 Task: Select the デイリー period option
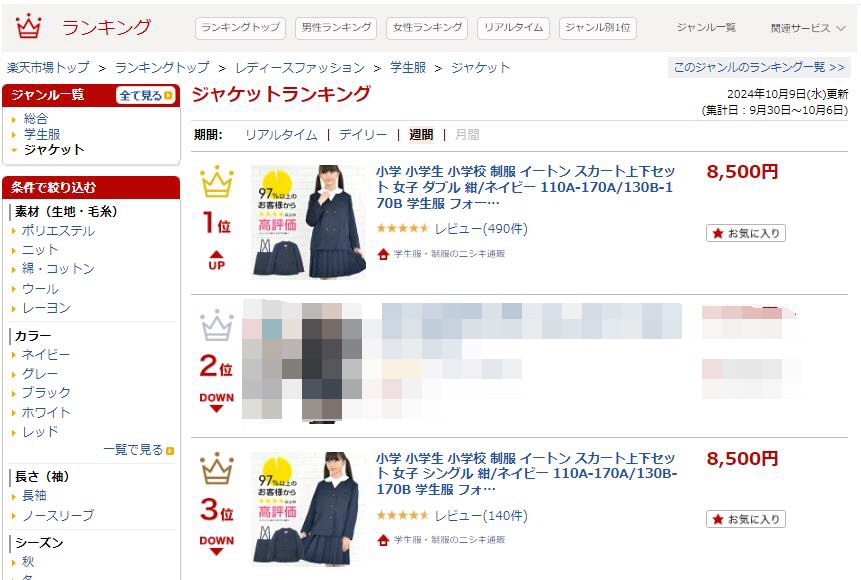pyautogui.click(x=362, y=135)
